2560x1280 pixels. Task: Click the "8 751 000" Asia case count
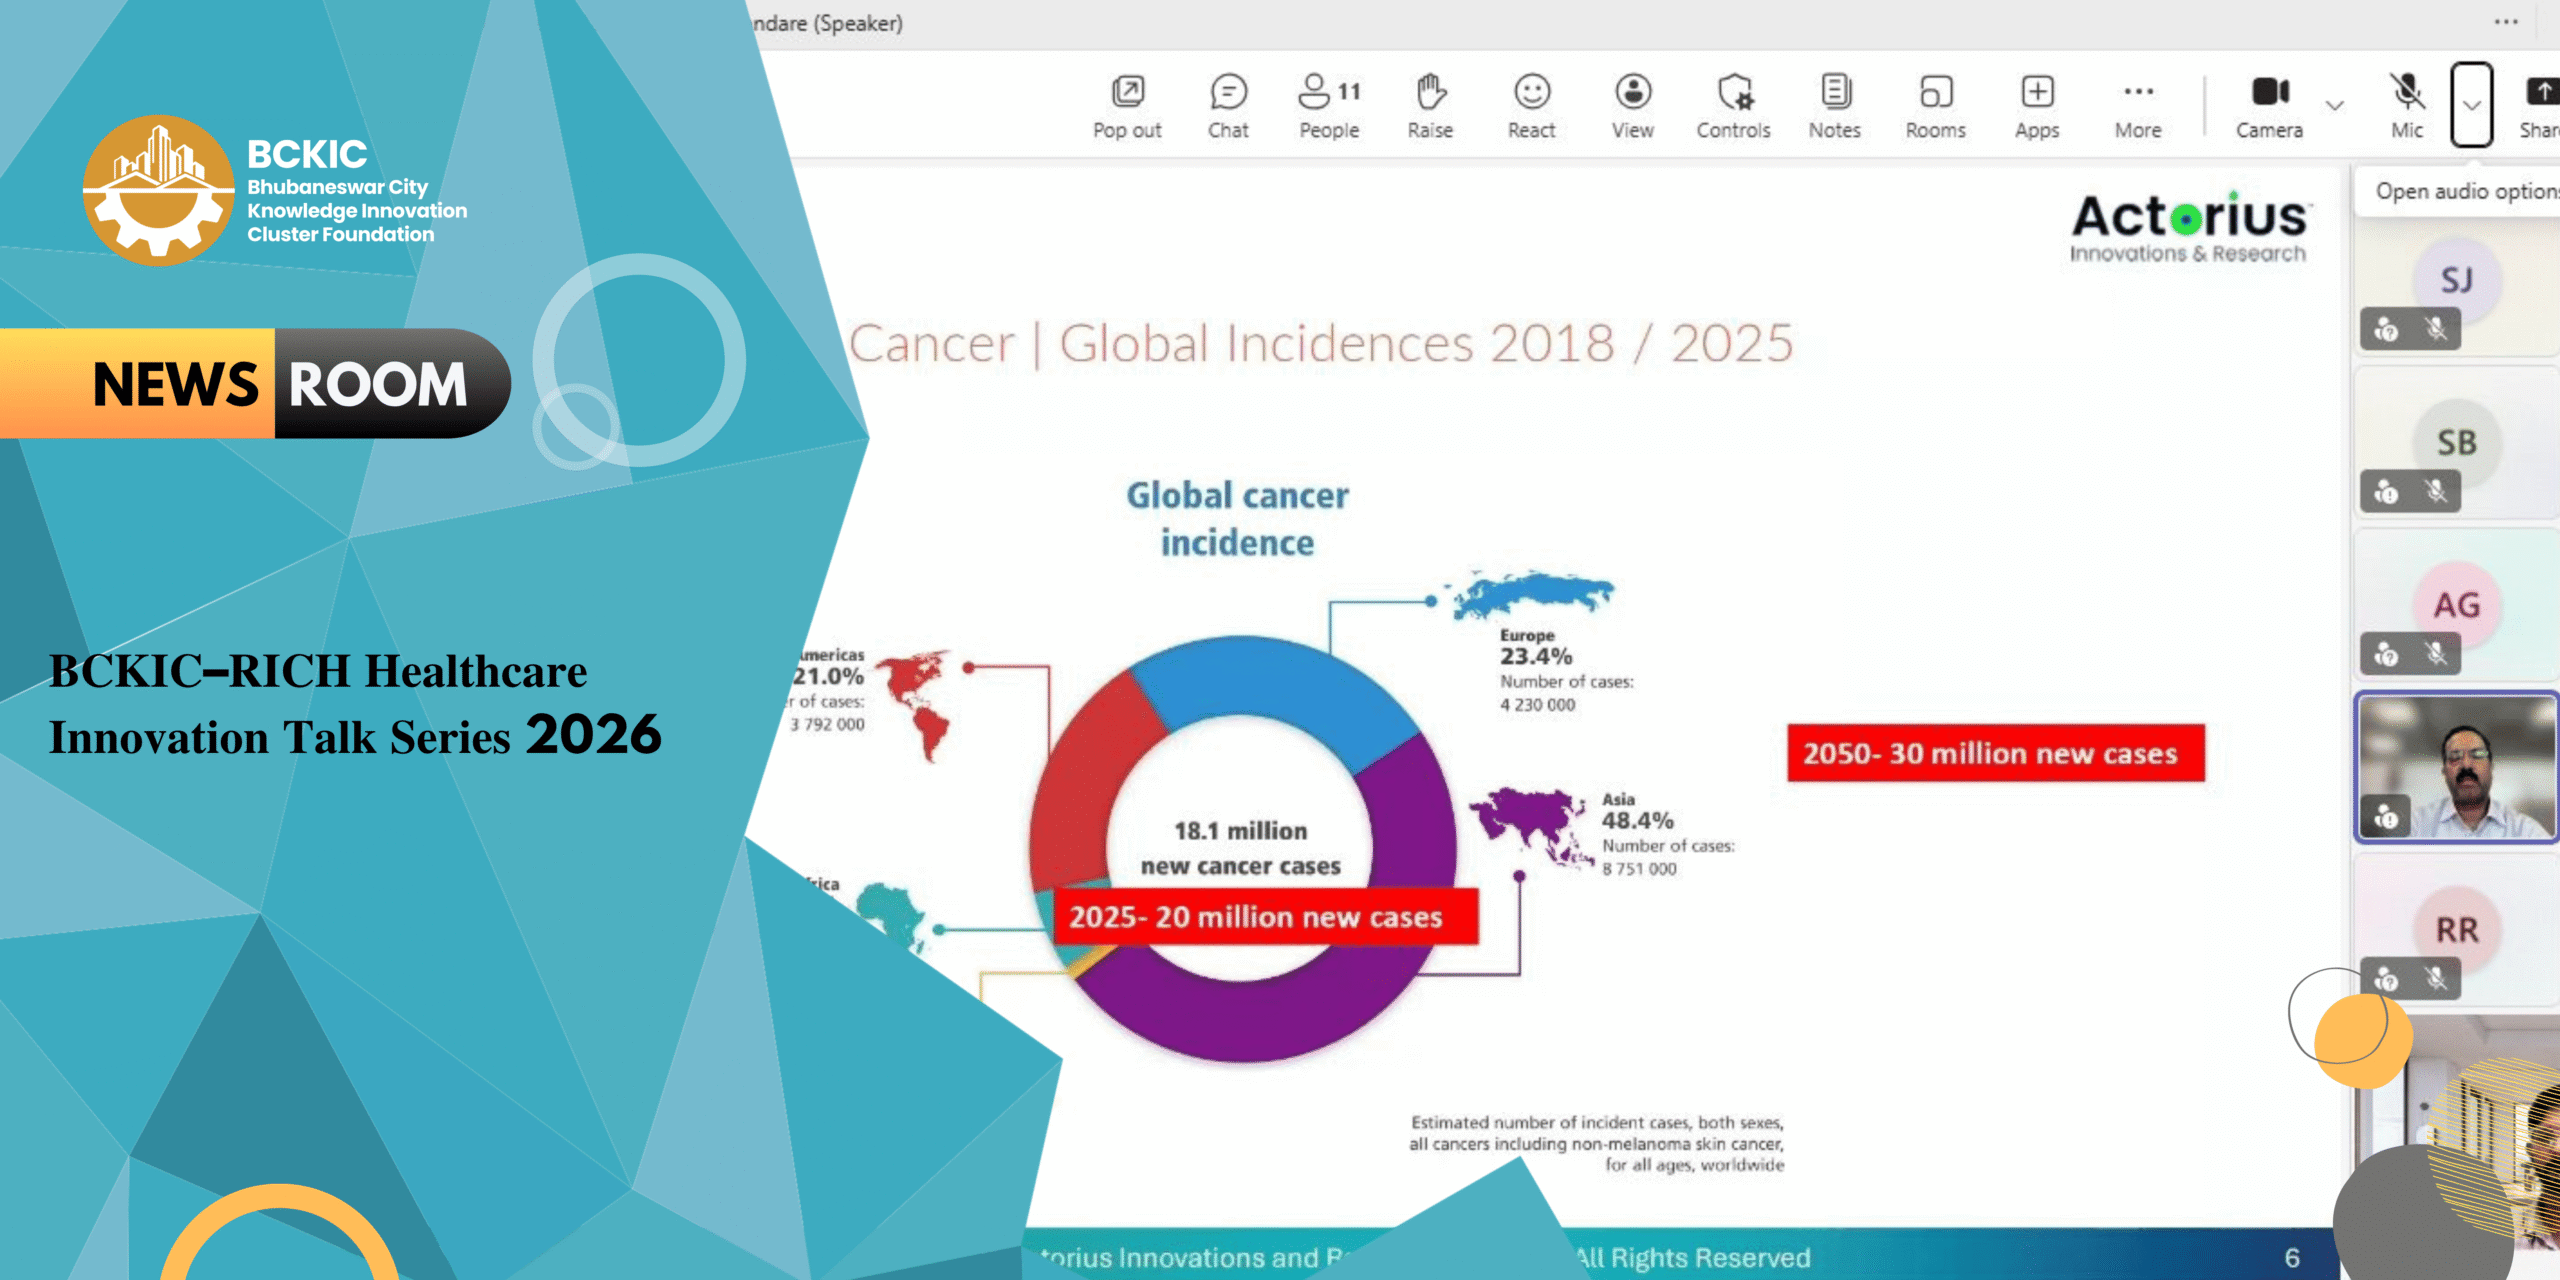tap(1639, 869)
